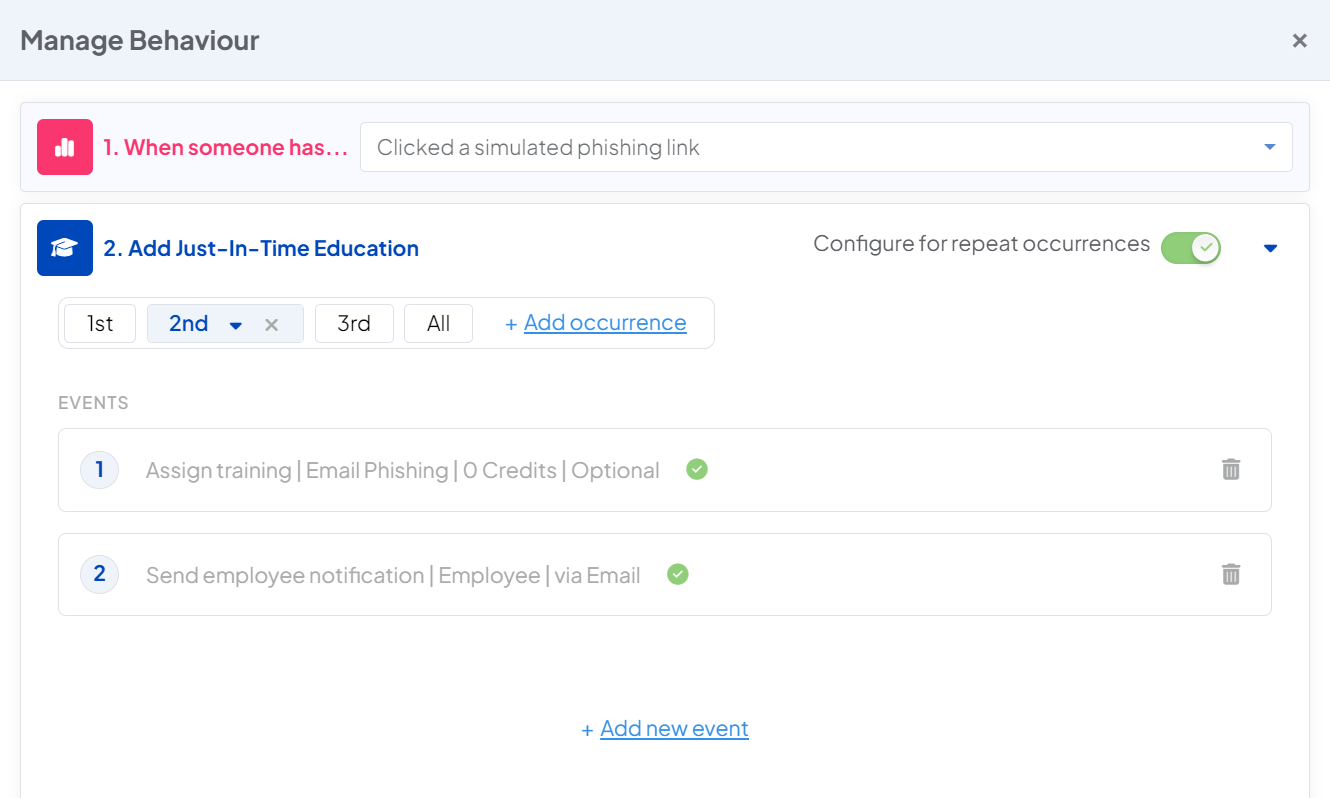Select the 3rd occurrence tab
This screenshot has height=798, width=1330.
coord(354,323)
